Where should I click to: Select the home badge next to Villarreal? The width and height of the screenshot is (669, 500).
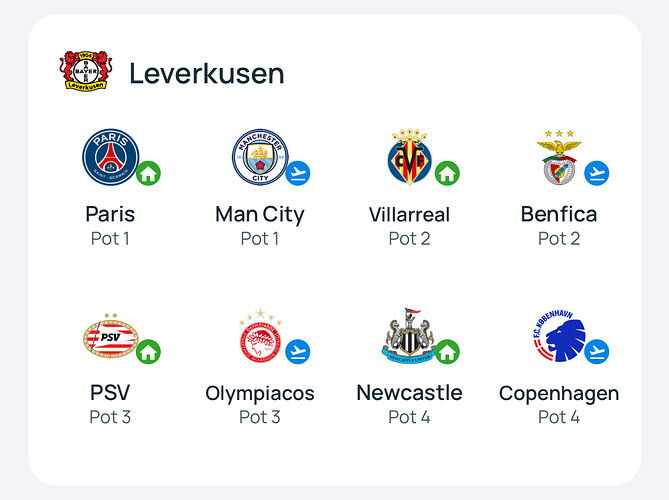coord(447,173)
